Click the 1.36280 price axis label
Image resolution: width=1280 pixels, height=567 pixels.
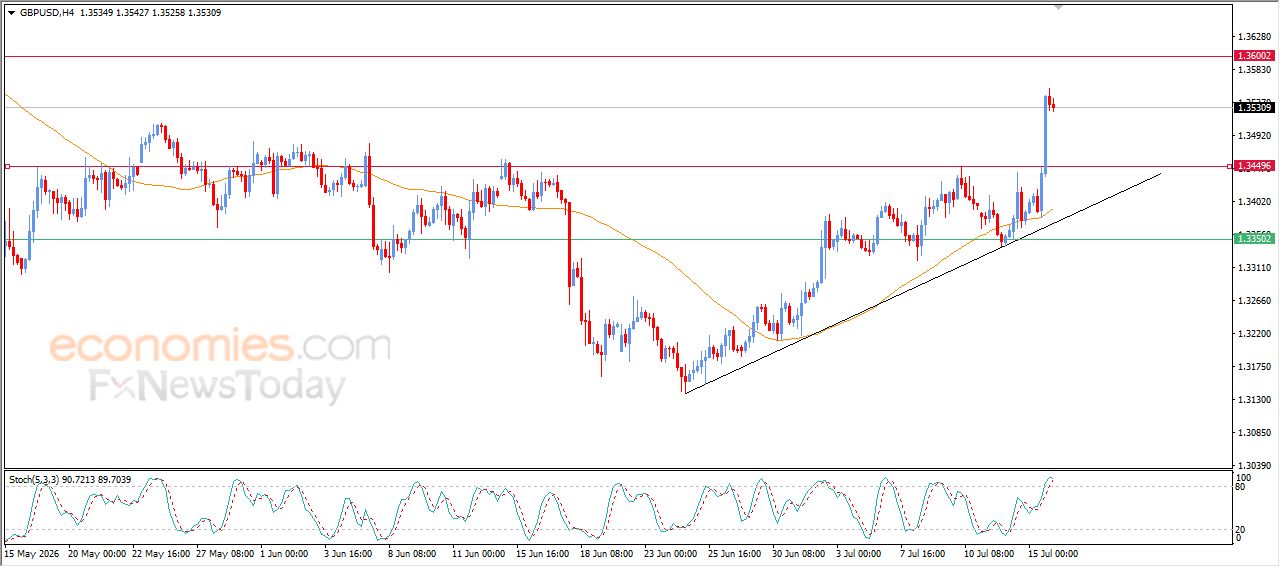coord(1254,37)
